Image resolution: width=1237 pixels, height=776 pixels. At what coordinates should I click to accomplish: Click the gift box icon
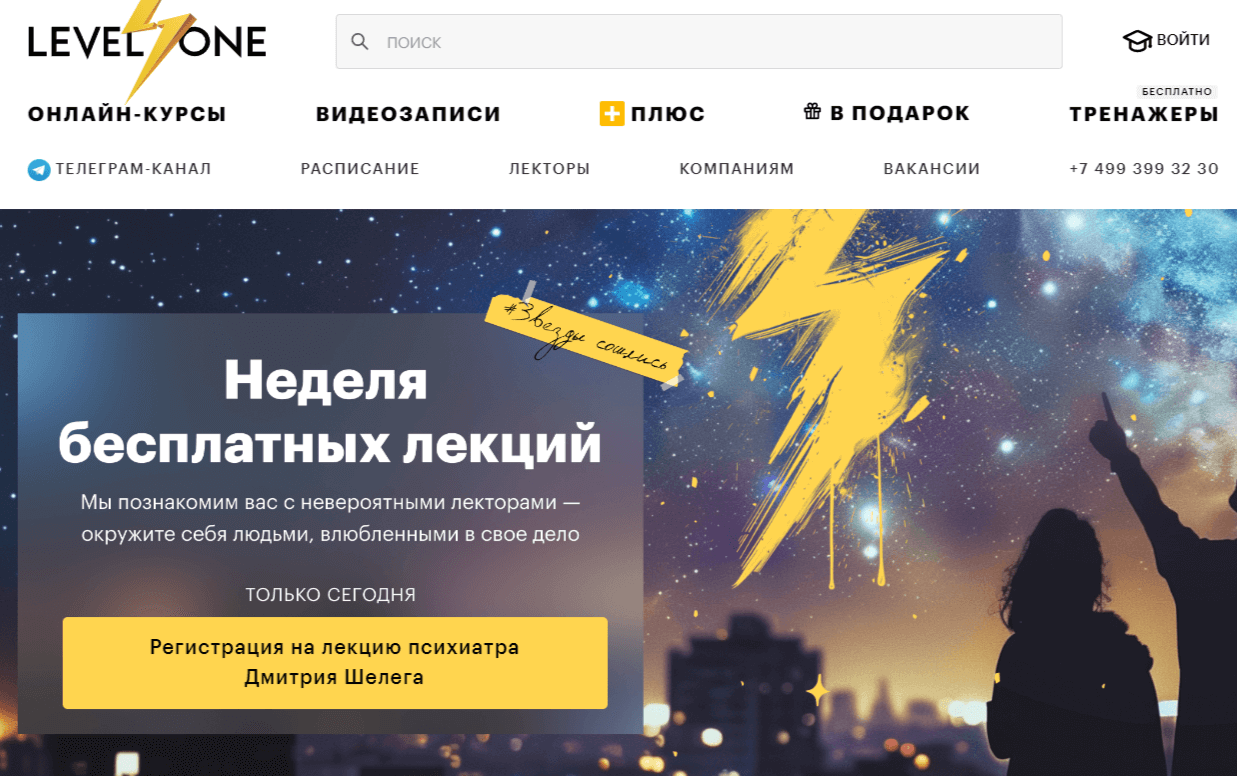(813, 111)
